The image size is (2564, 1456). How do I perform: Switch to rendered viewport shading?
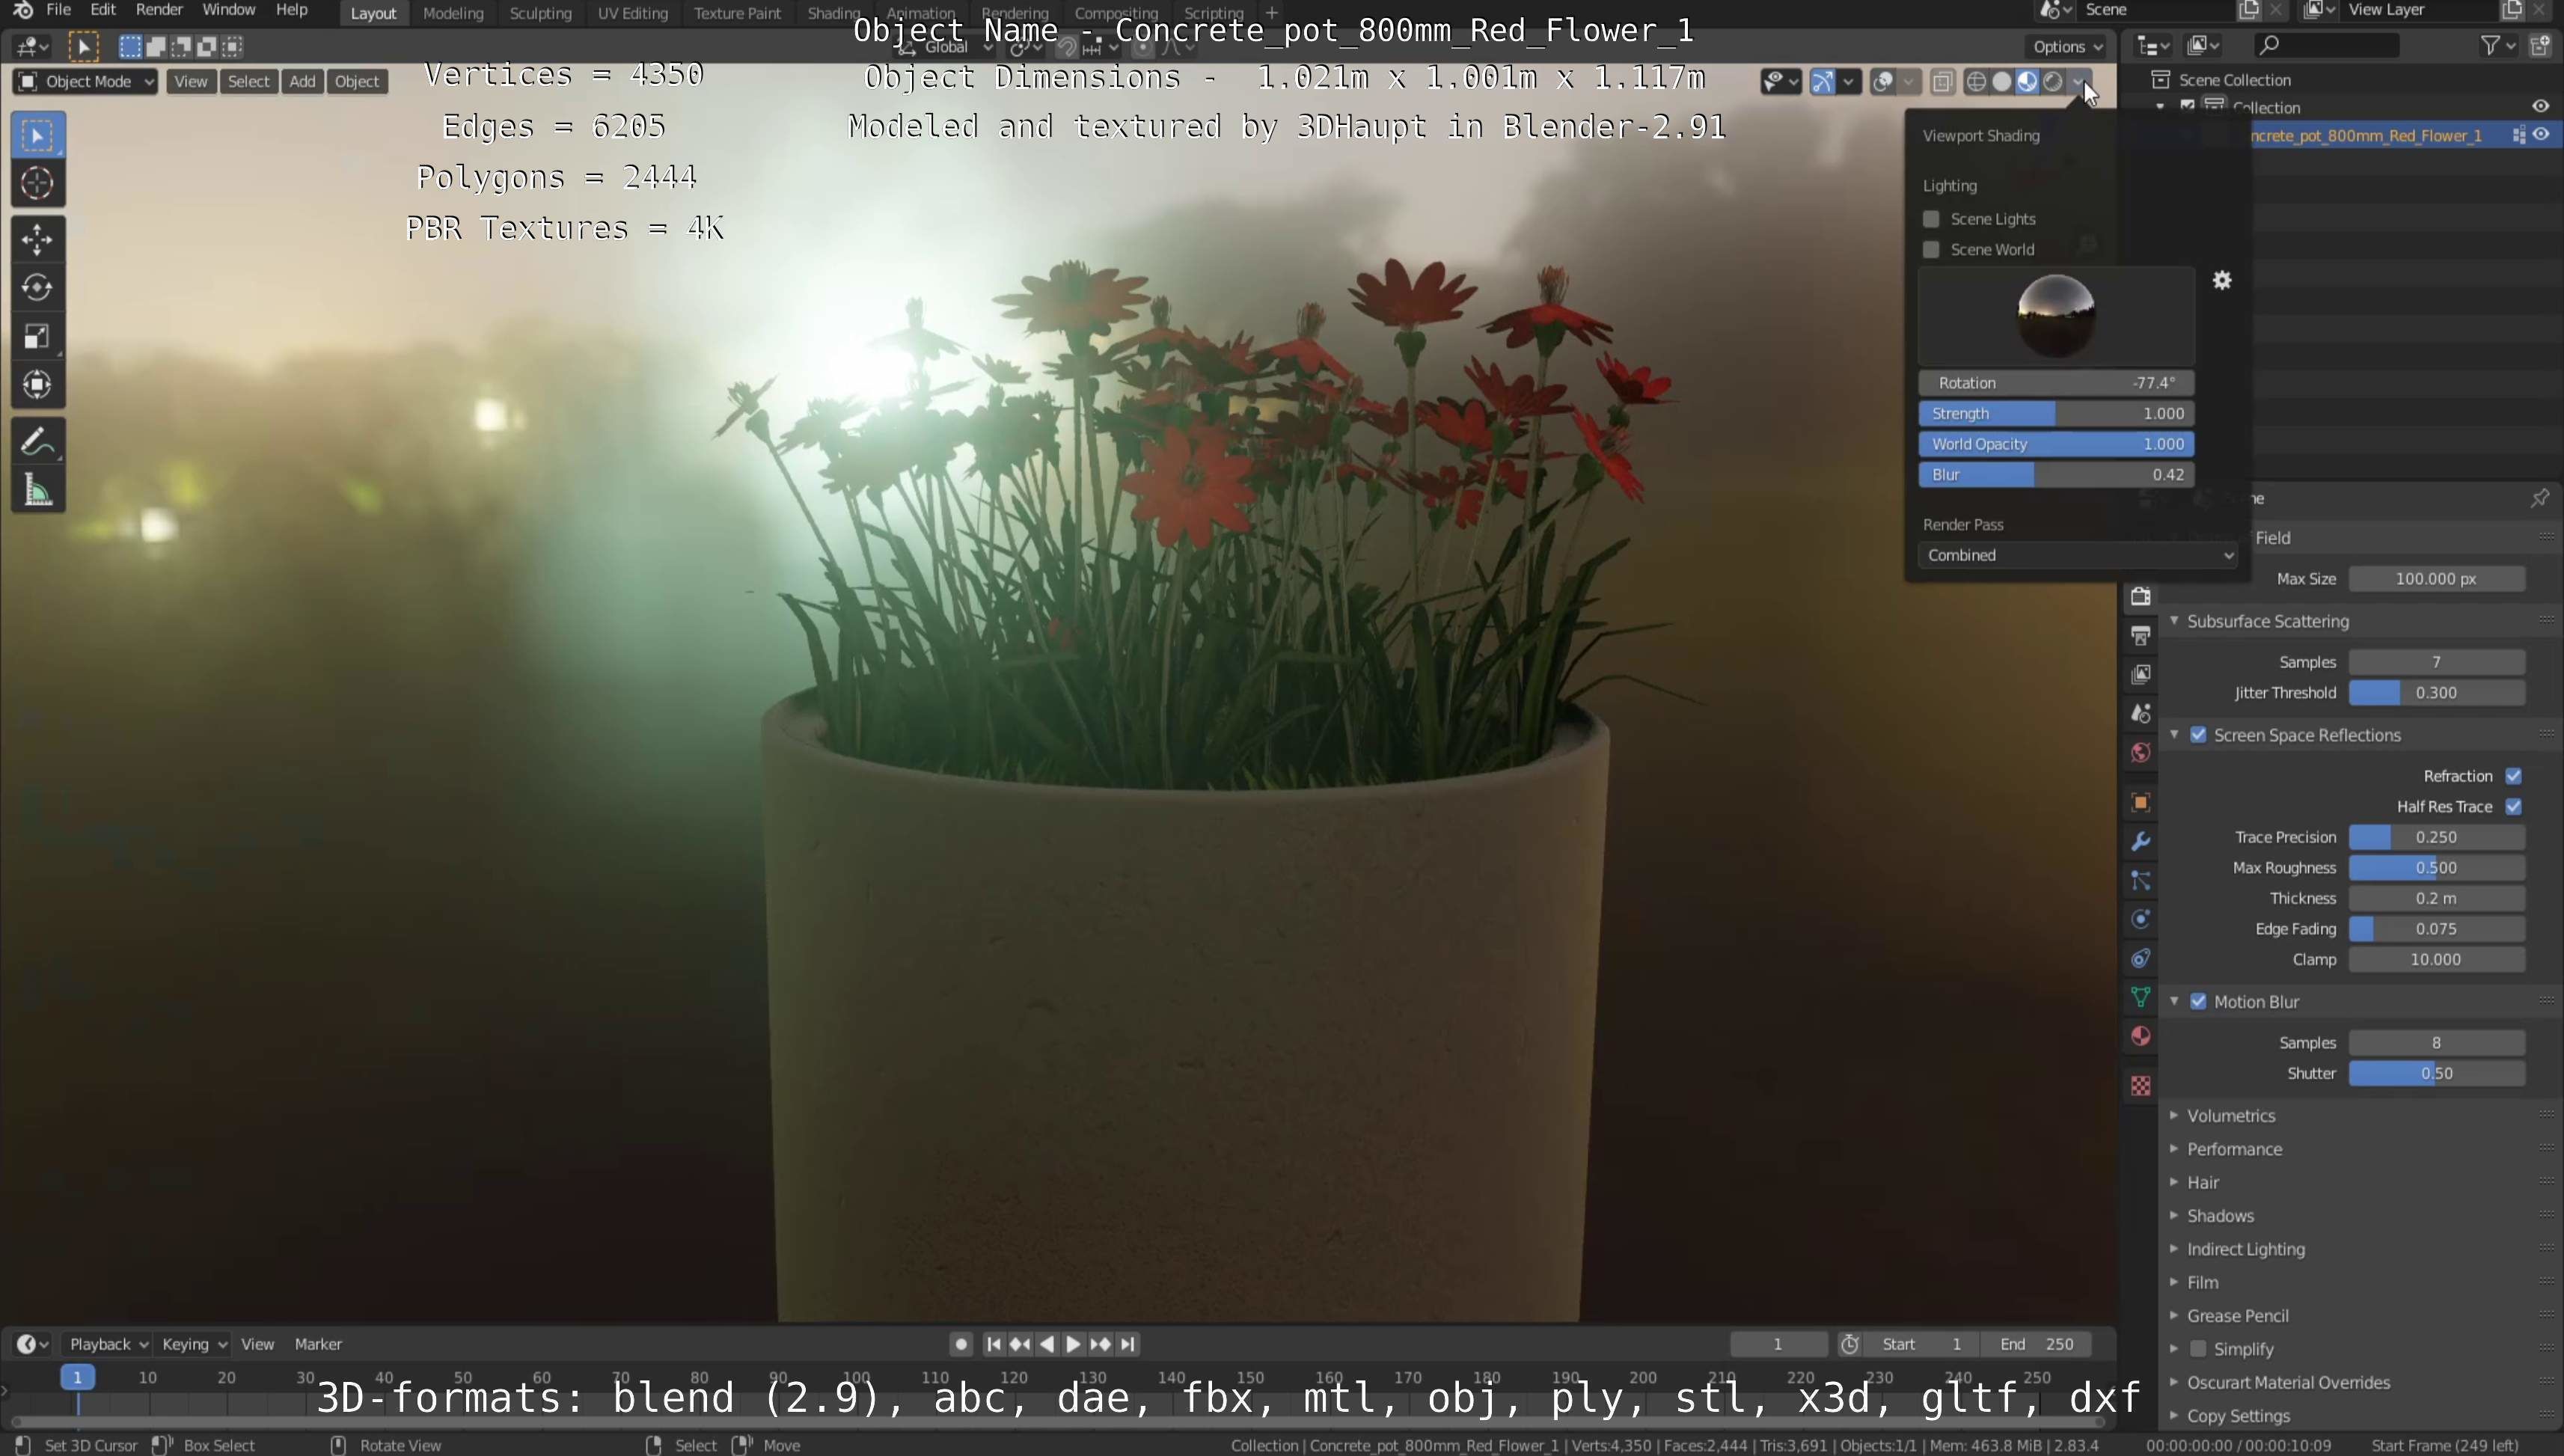coord(2052,82)
